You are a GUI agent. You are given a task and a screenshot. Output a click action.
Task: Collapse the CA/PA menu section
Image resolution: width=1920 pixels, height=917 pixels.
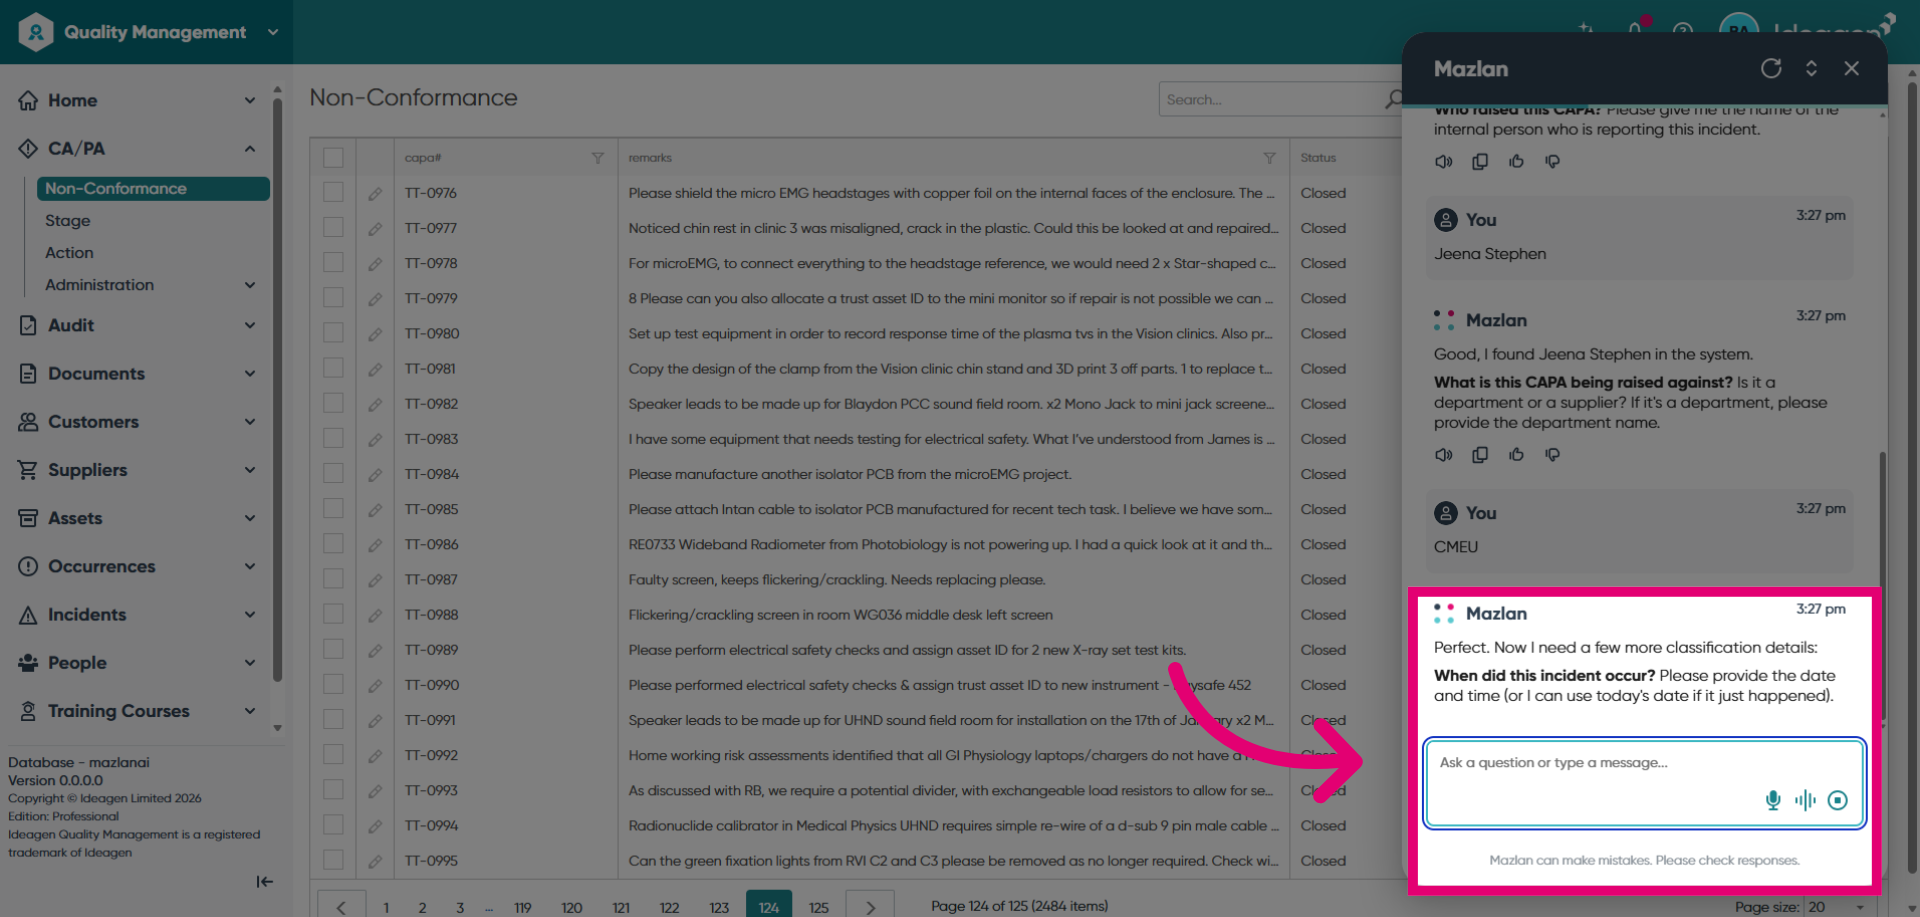250,148
